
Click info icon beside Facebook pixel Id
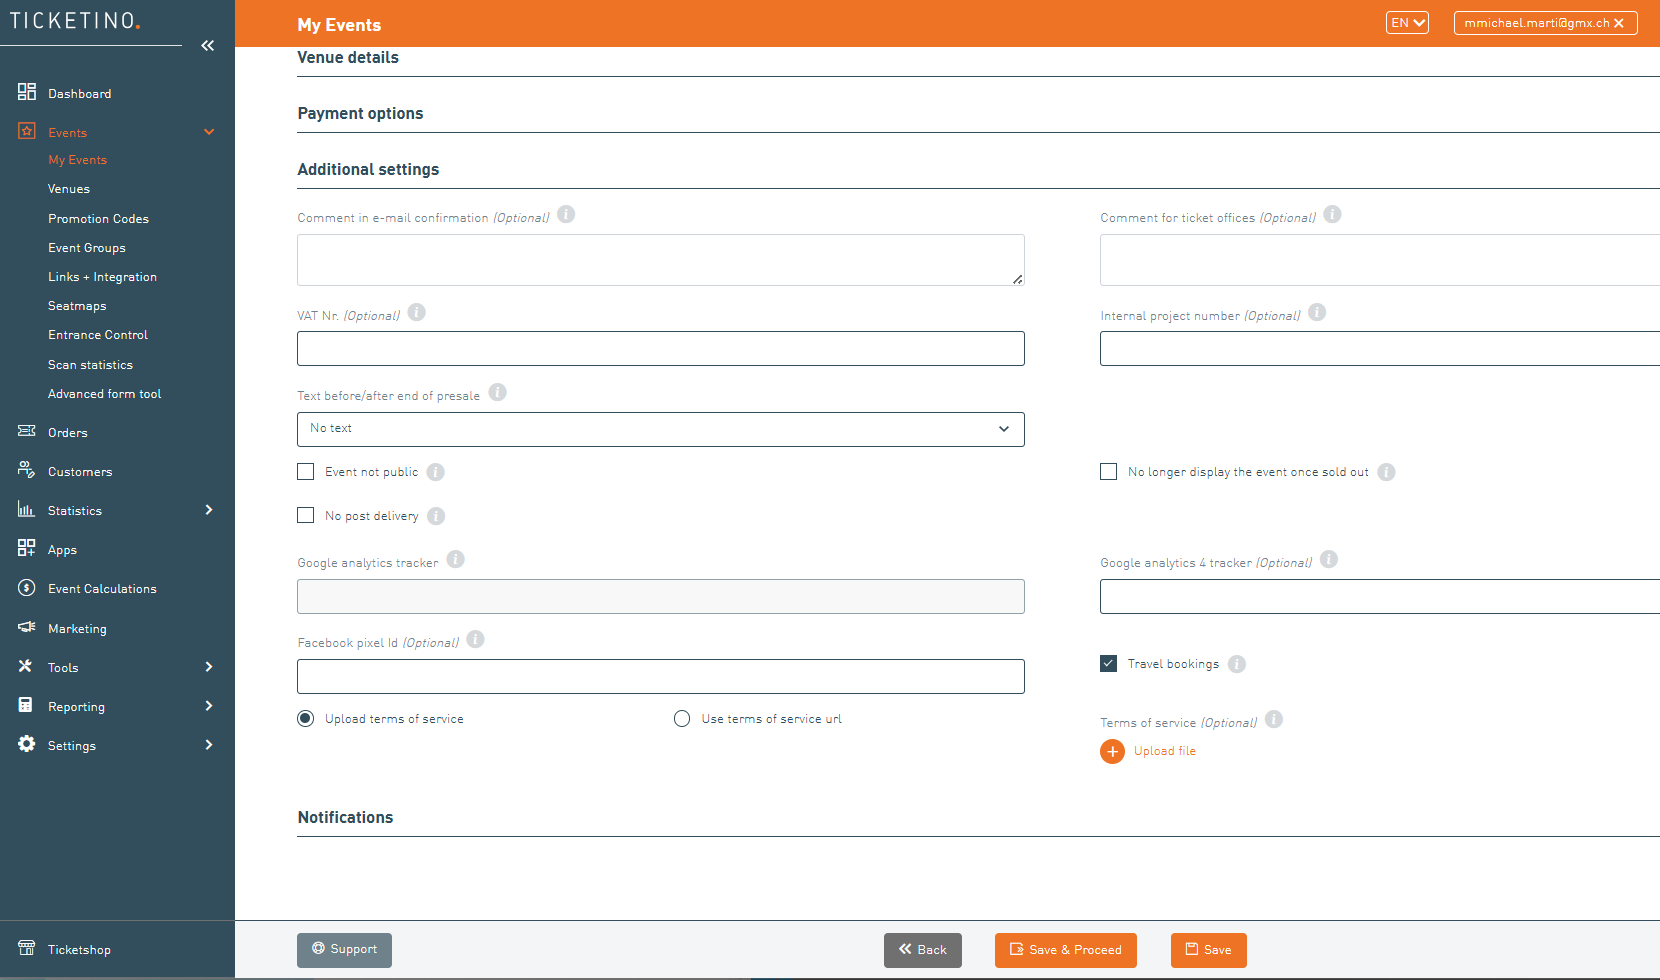coord(476,640)
